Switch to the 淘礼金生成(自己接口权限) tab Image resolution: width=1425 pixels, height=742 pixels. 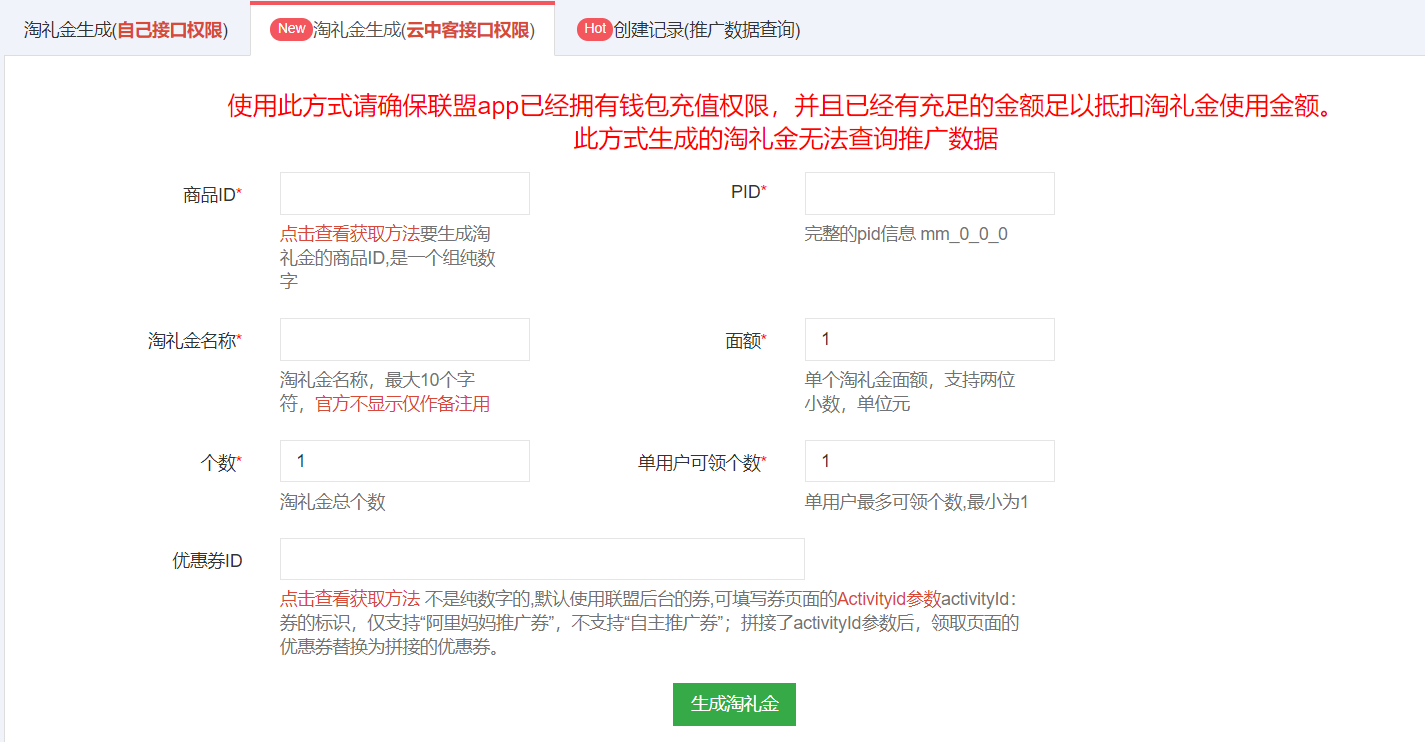[x=126, y=30]
